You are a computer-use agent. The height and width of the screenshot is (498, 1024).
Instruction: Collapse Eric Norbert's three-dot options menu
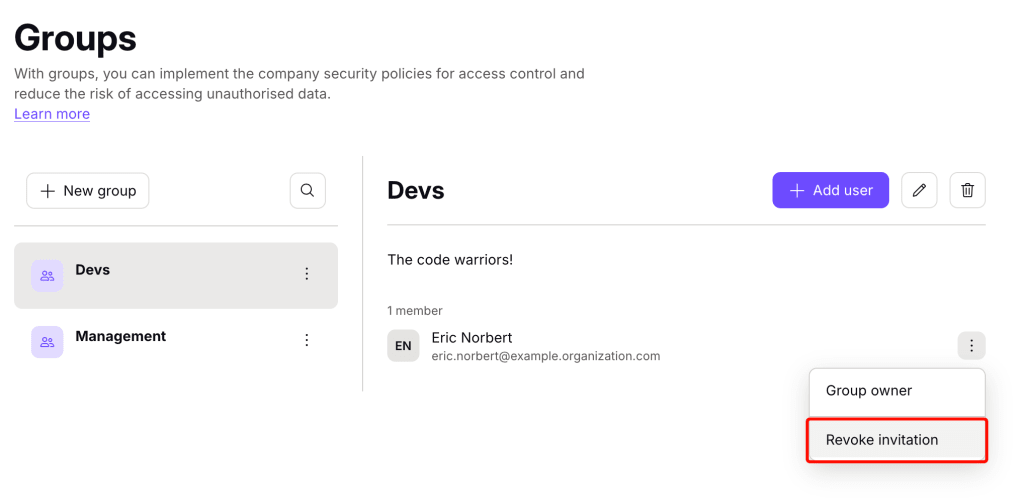click(x=972, y=346)
